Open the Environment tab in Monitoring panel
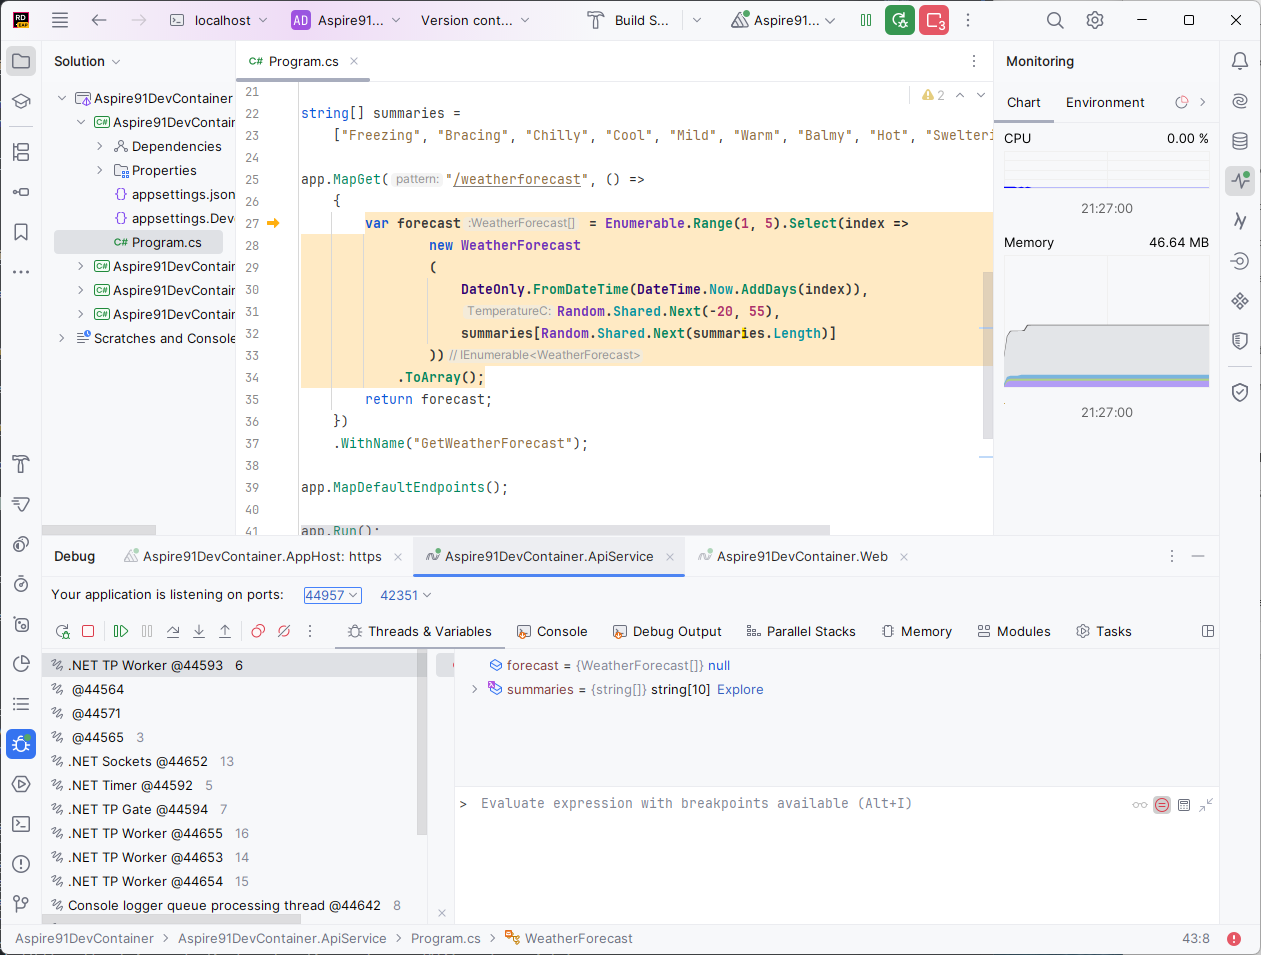The height and width of the screenshot is (955, 1261). coord(1105,102)
